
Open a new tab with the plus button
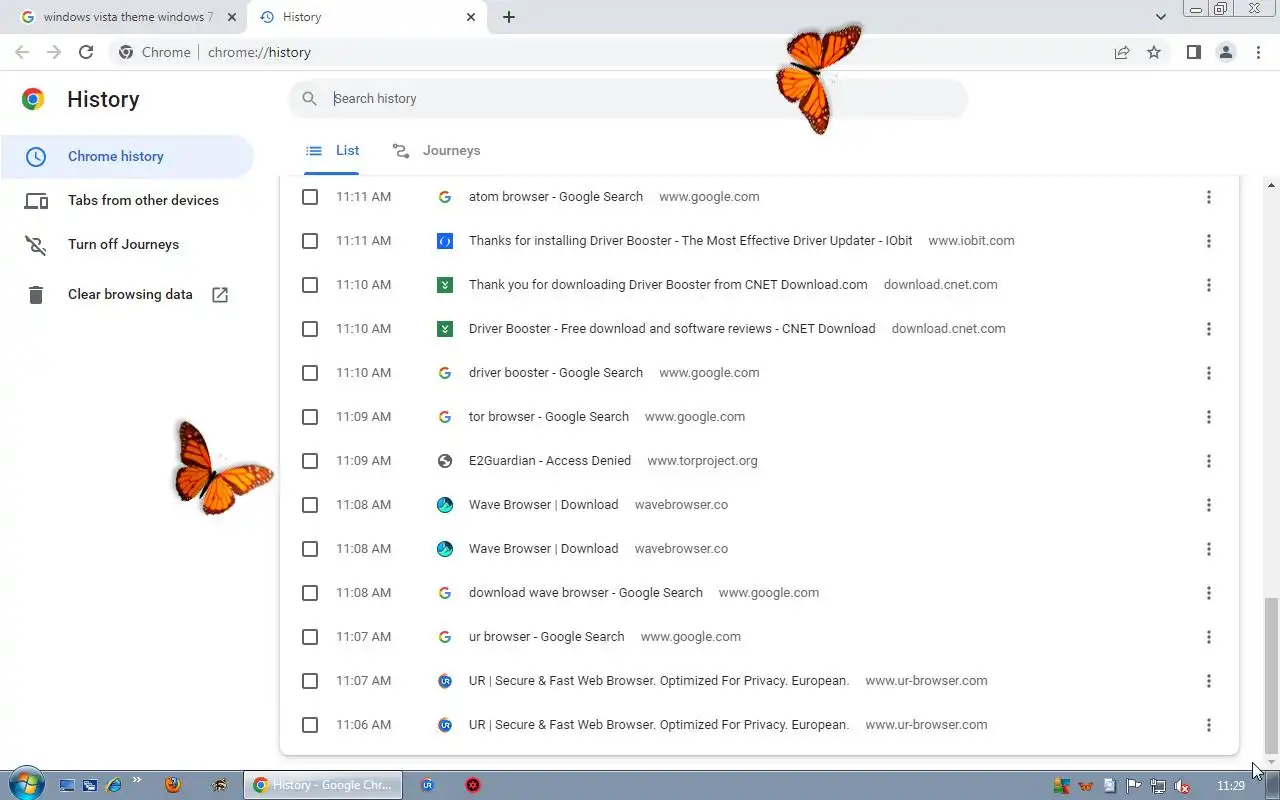[508, 17]
